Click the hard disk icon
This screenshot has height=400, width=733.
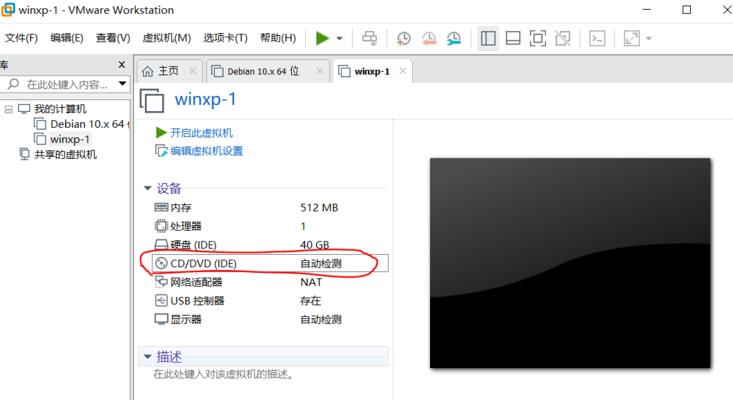point(161,244)
